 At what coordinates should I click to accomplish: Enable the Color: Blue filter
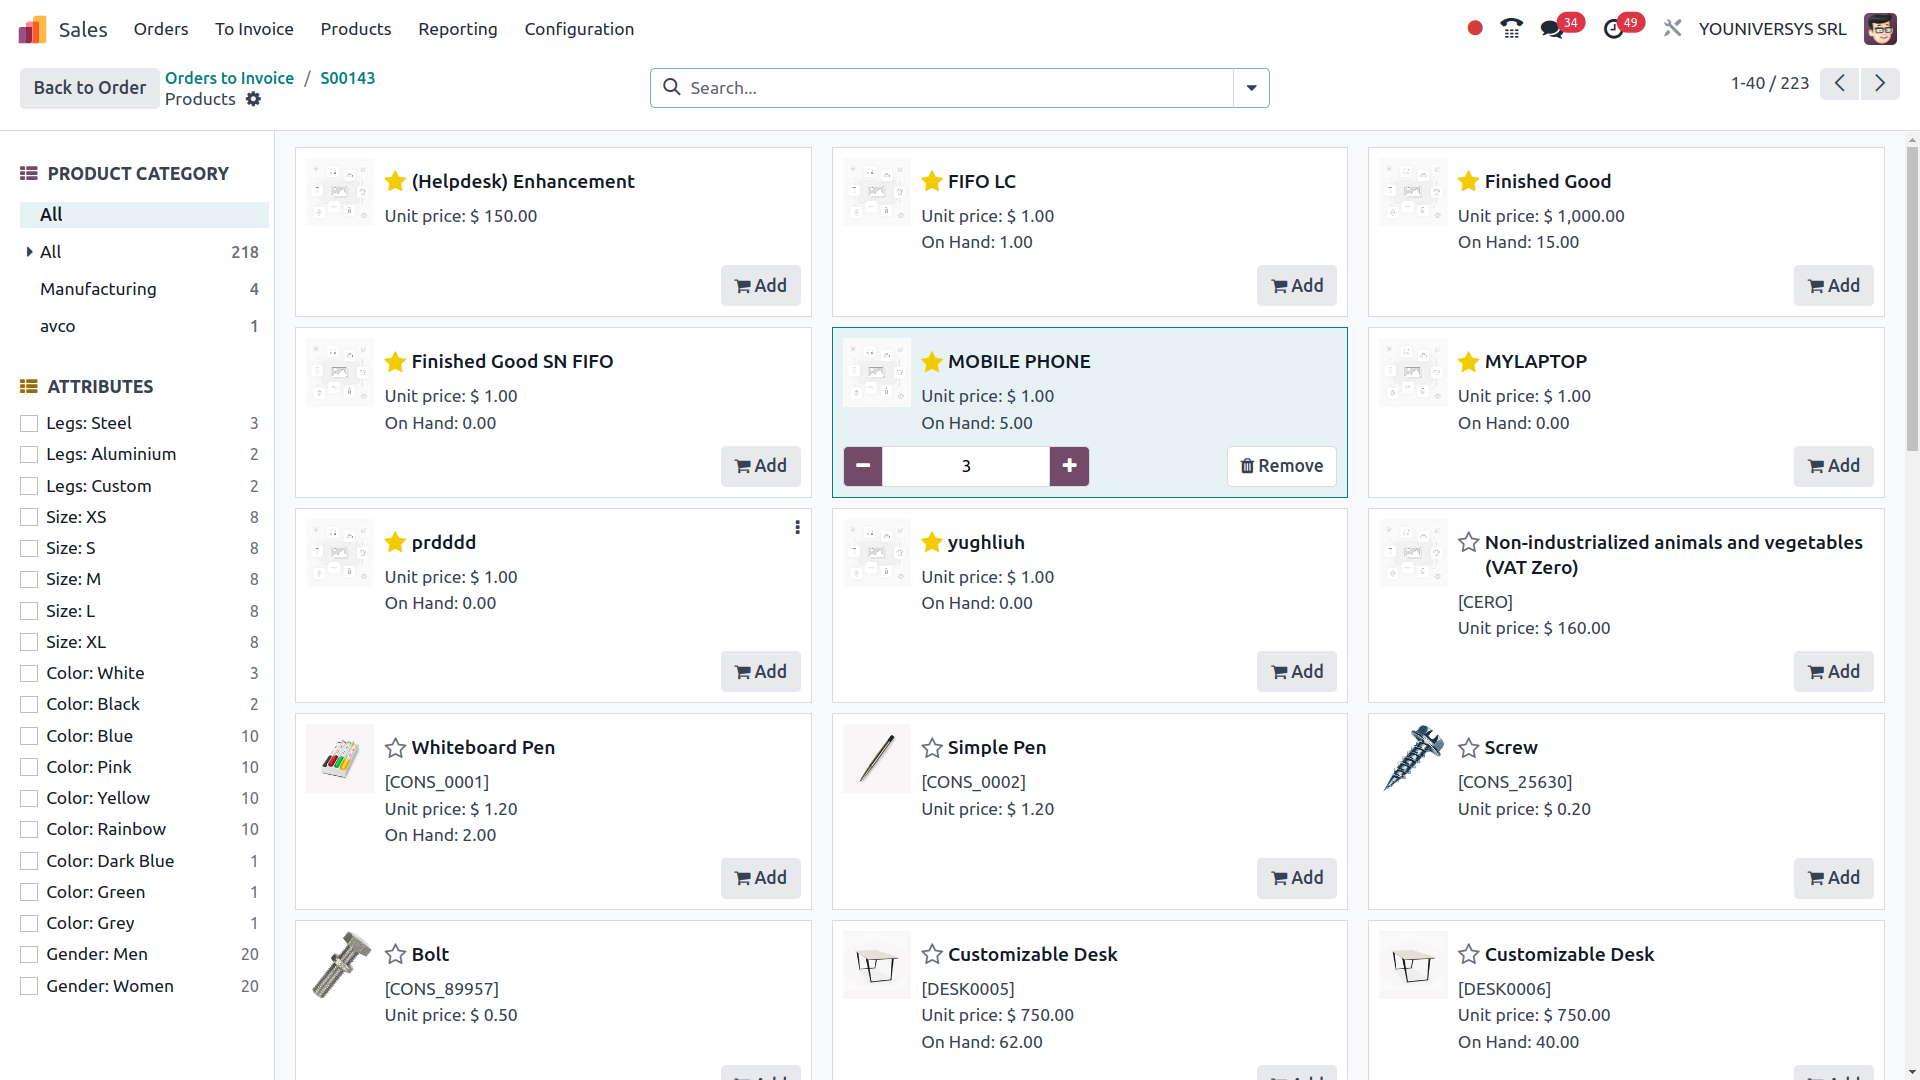28,736
